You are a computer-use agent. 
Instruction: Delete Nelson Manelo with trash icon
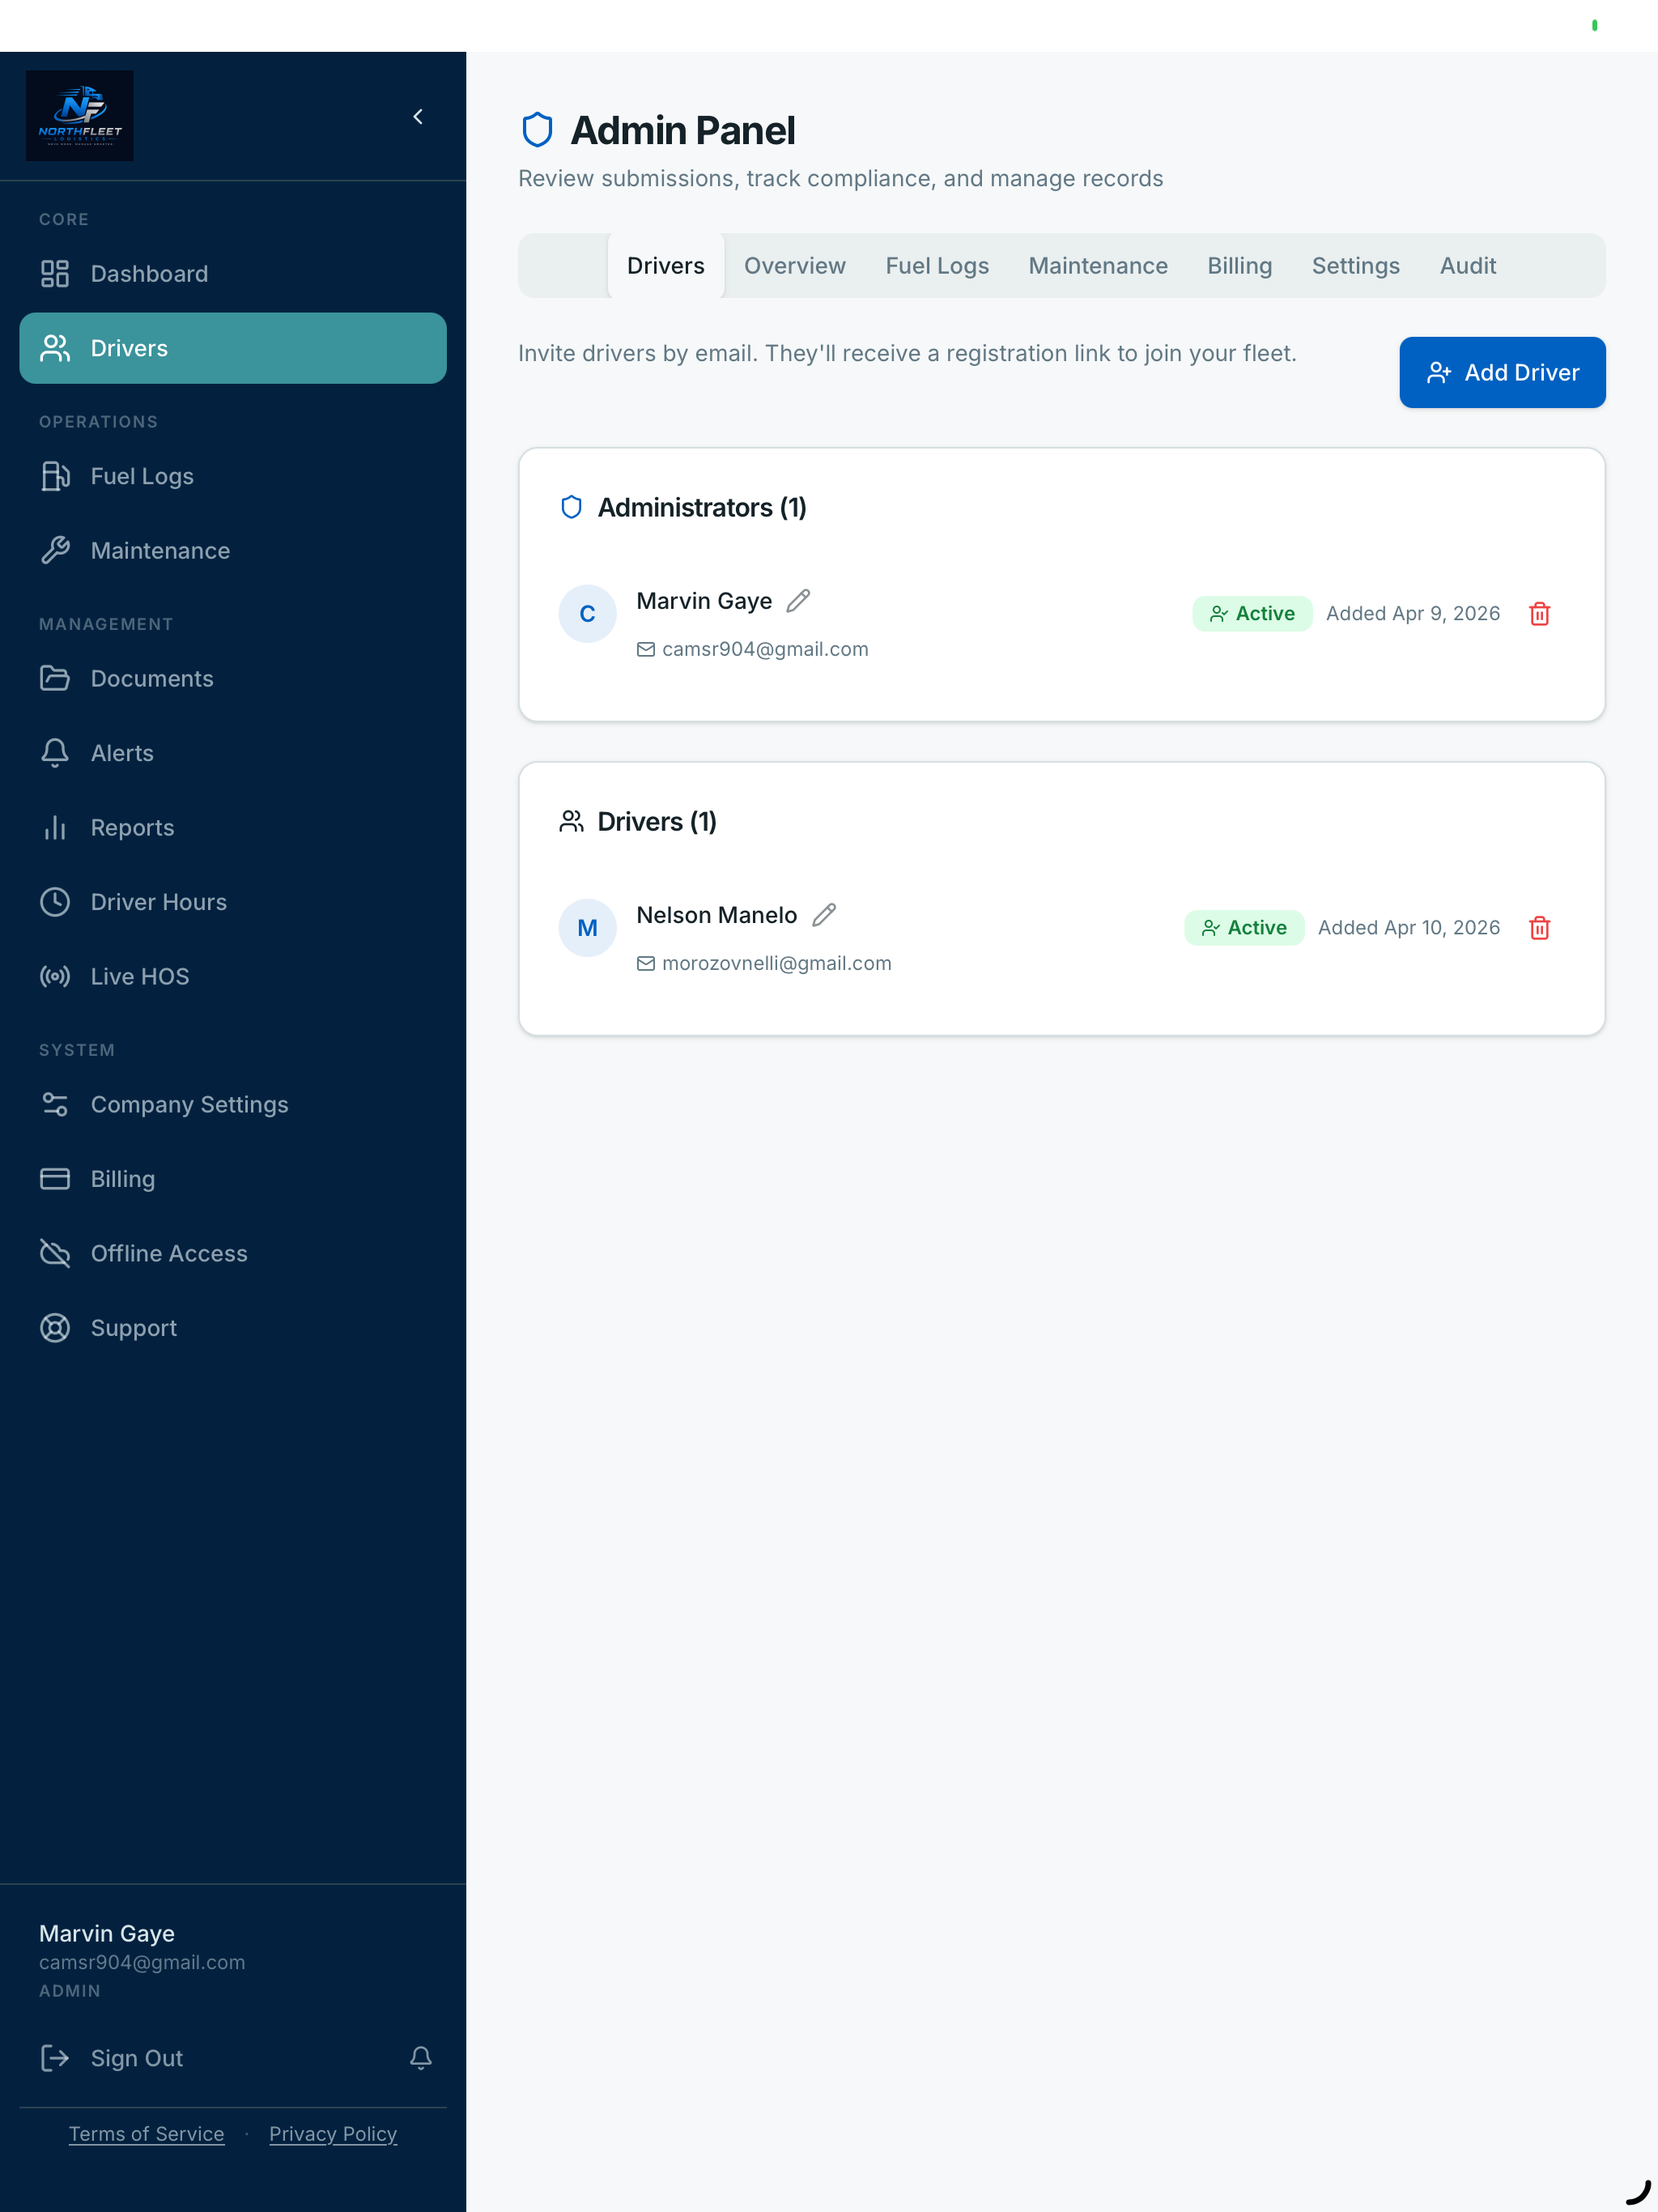coord(1540,928)
